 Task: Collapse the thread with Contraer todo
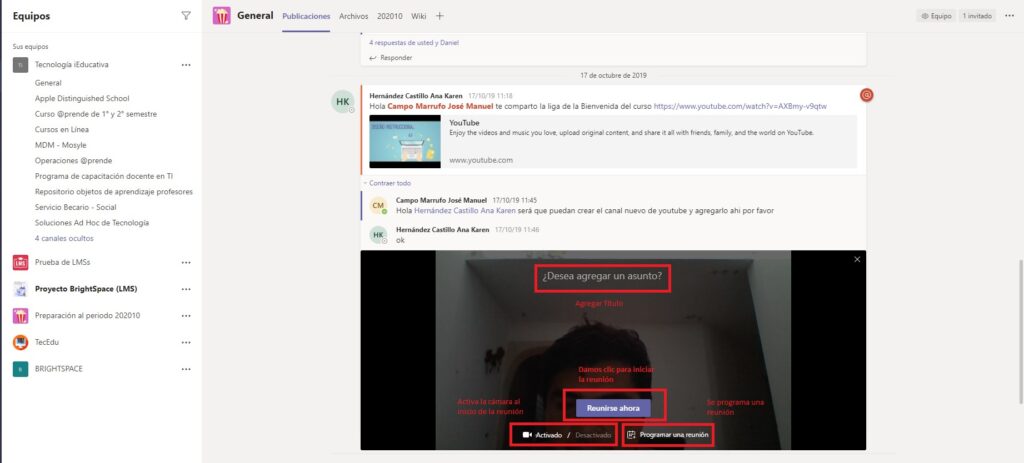click(x=389, y=183)
